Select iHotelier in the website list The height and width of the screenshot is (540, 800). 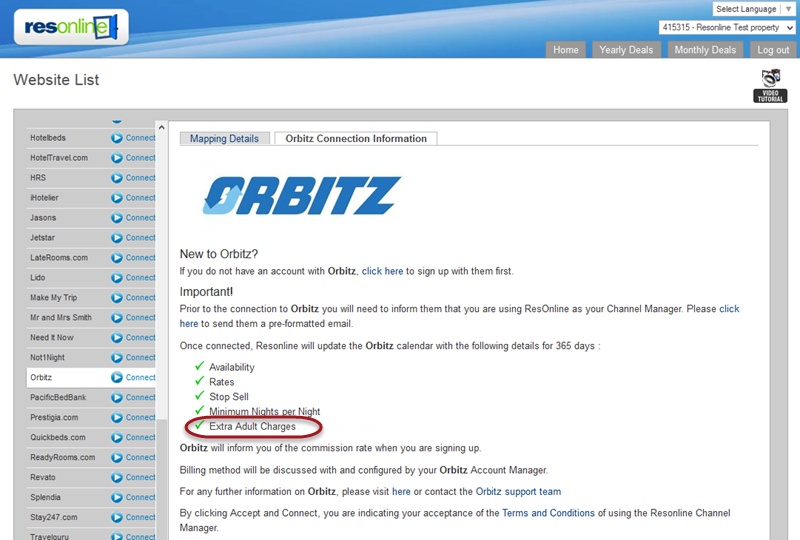click(44, 198)
